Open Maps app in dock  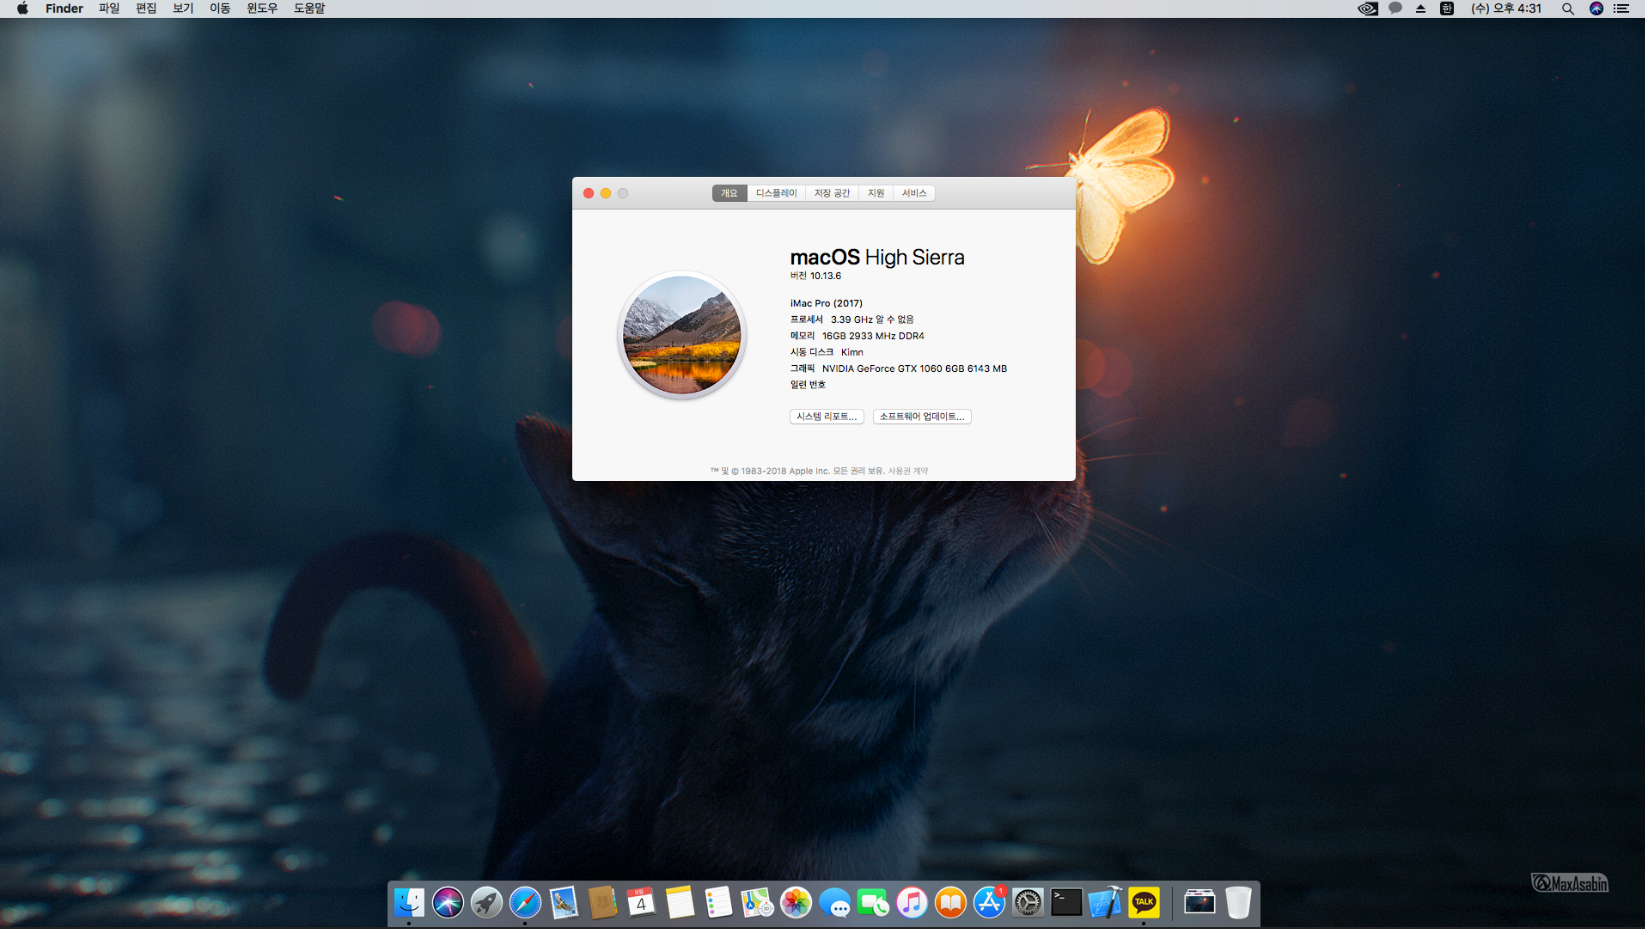pos(757,903)
